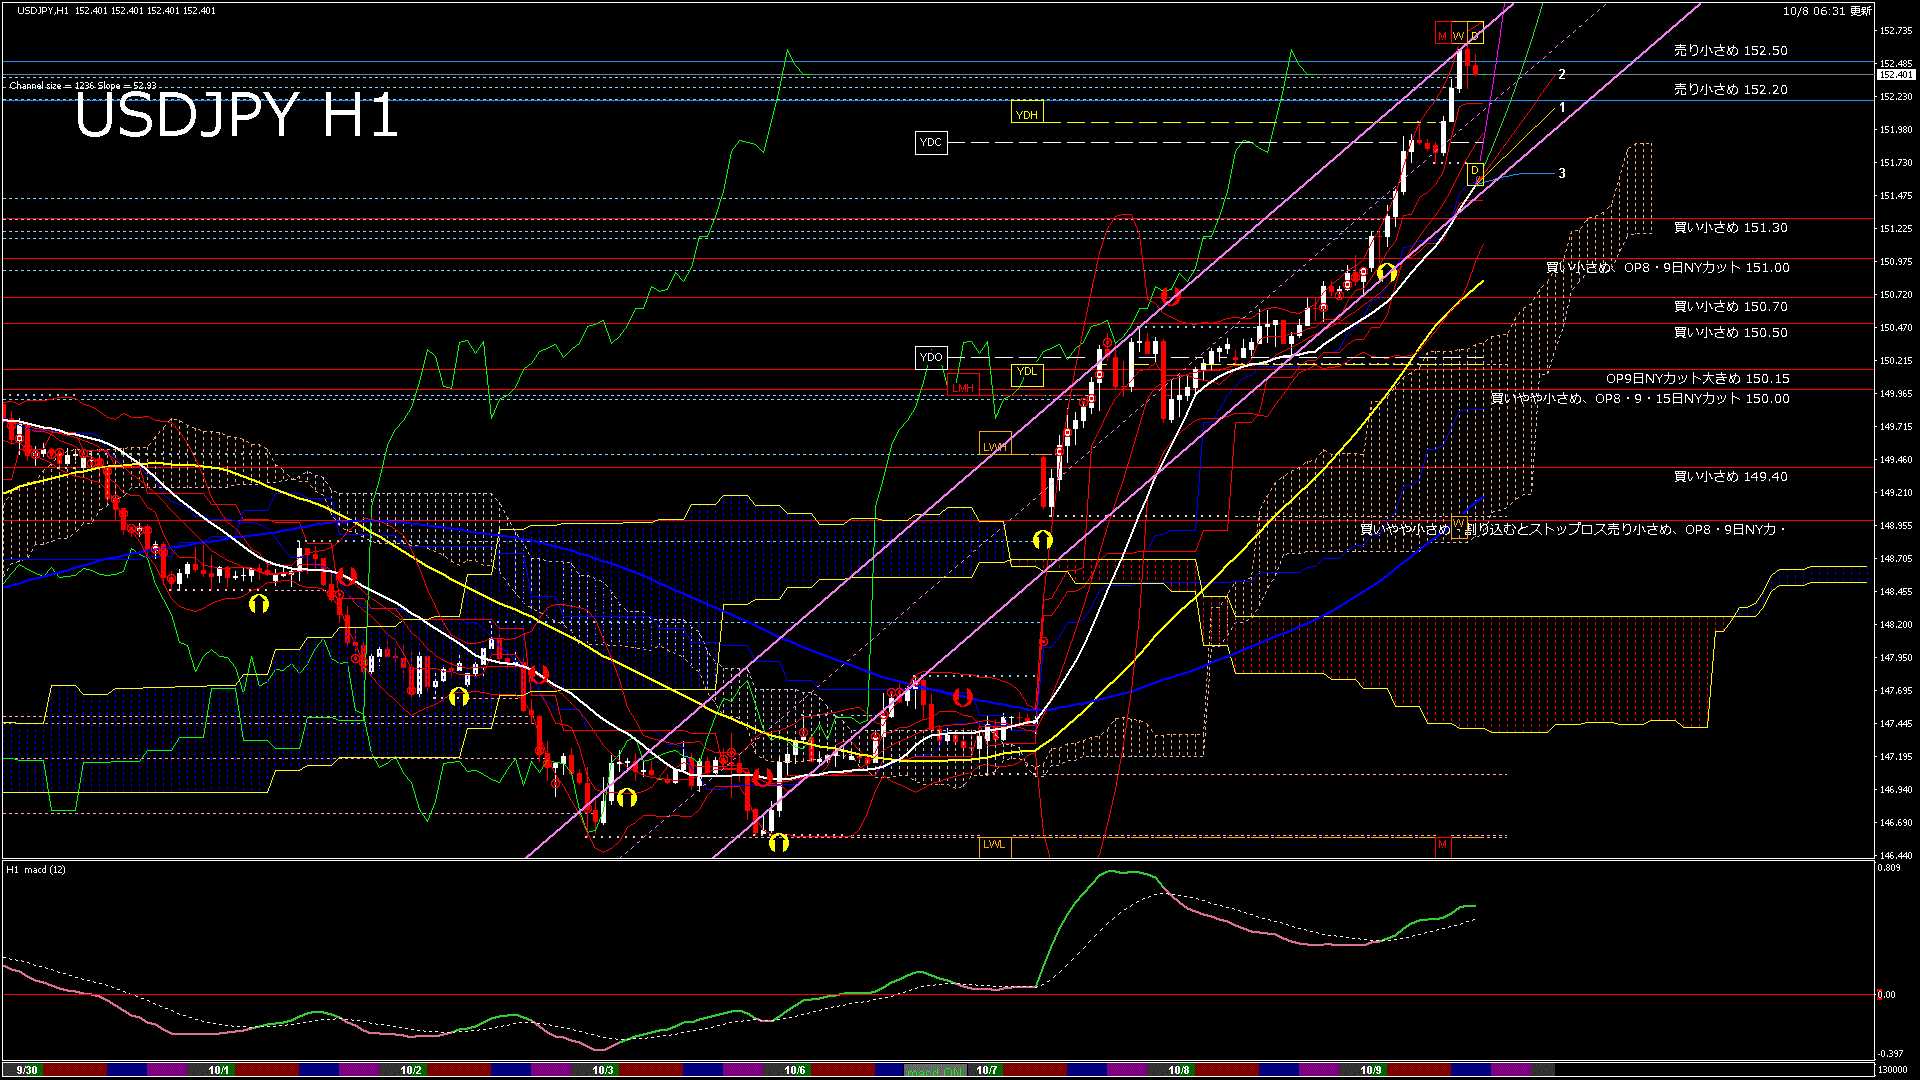Select the 10/8 date on time axis

coord(1179,1070)
